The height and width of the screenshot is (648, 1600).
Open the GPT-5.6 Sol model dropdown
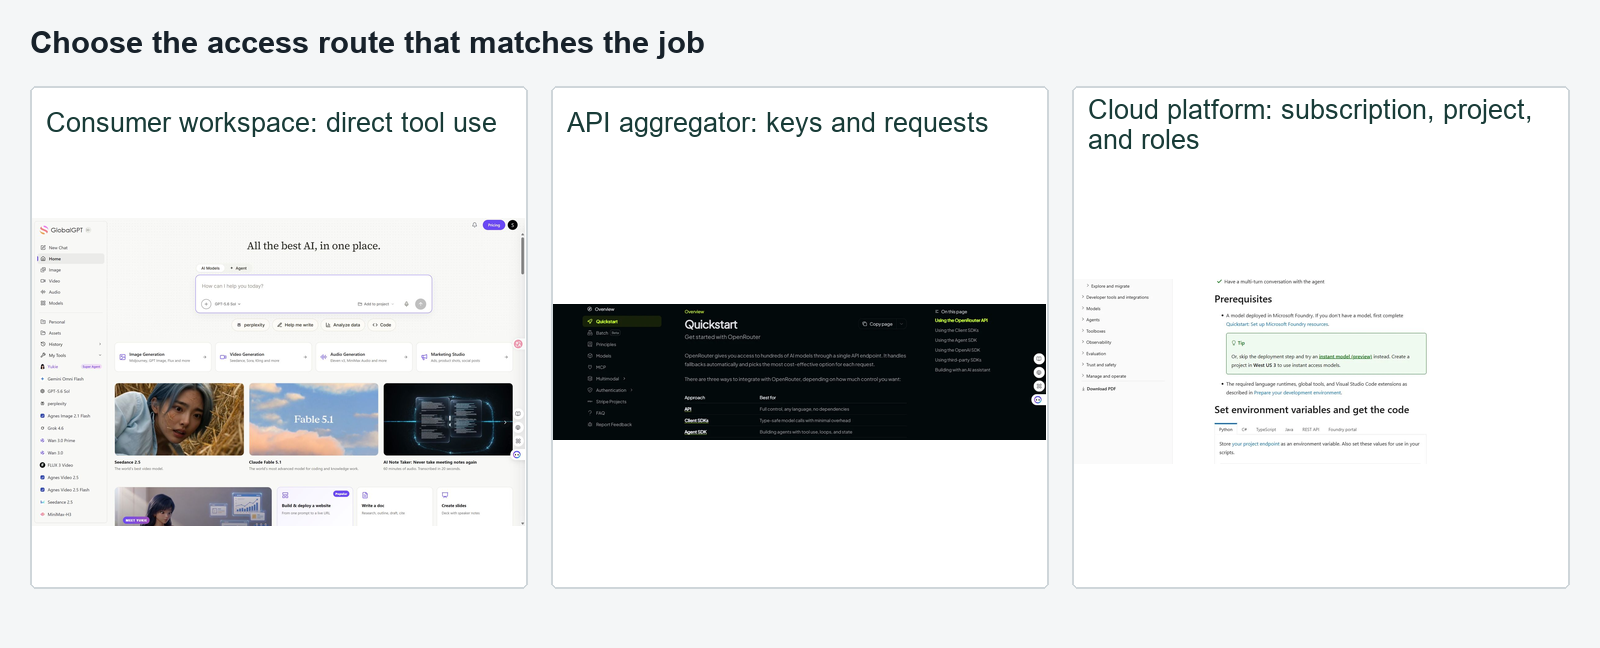tap(227, 304)
